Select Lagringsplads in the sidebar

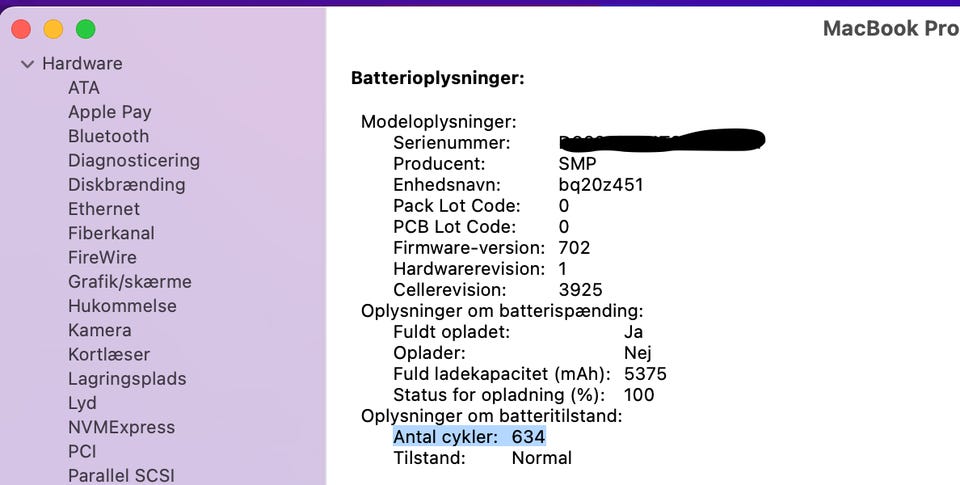tap(127, 379)
